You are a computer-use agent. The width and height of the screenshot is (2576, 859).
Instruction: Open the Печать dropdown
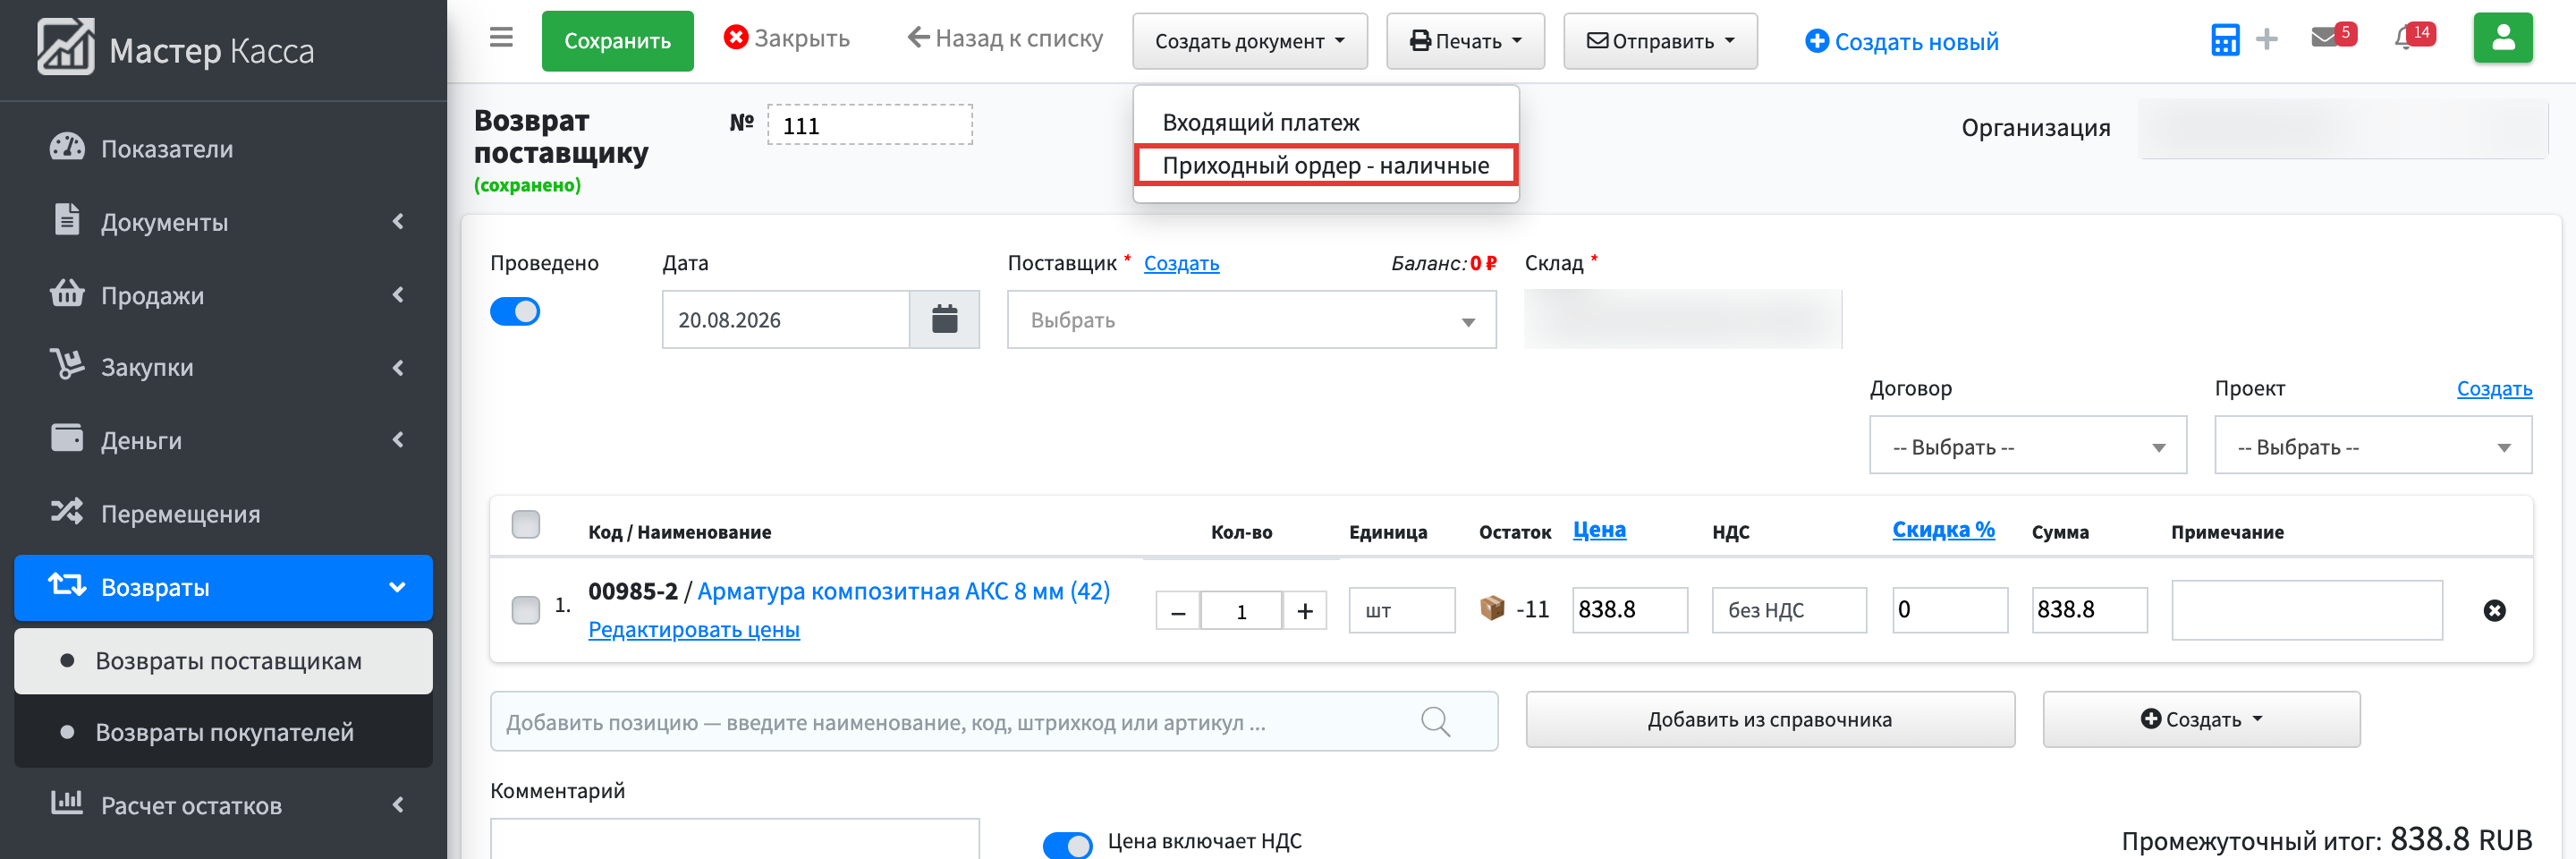(x=1465, y=41)
